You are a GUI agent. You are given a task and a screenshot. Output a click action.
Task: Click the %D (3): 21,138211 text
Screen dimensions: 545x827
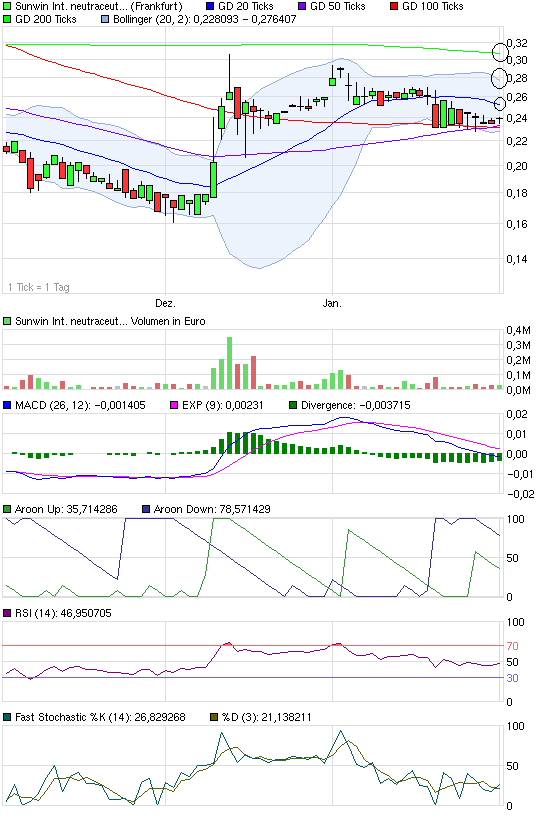pos(266,717)
